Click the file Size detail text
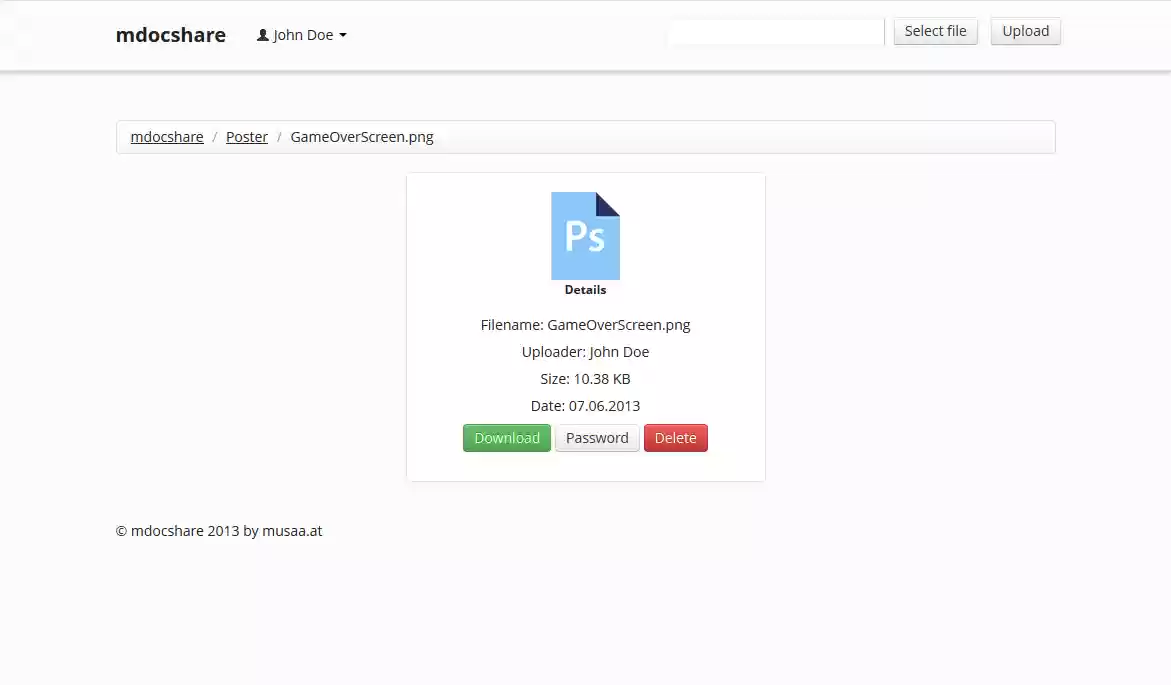Viewport: 1171px width, 685px height. 585,378
